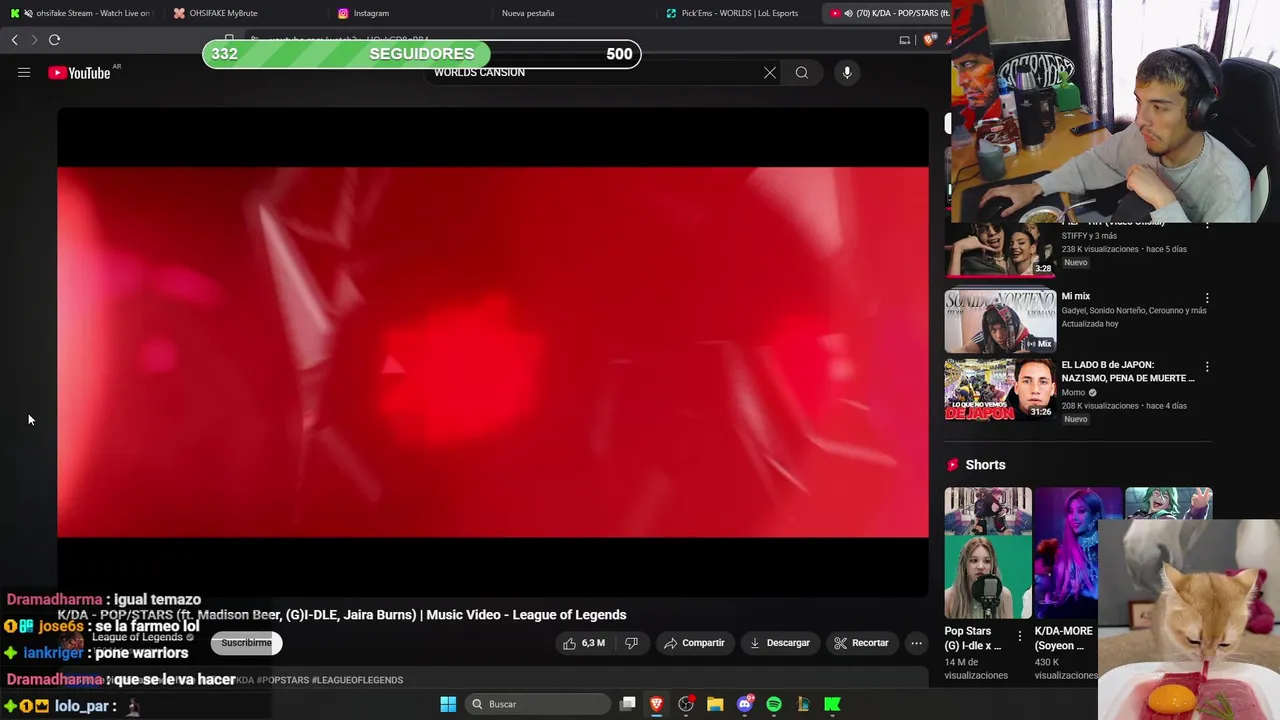
Task: Open the three-dot more actions under video
Action: coord(916,643)
